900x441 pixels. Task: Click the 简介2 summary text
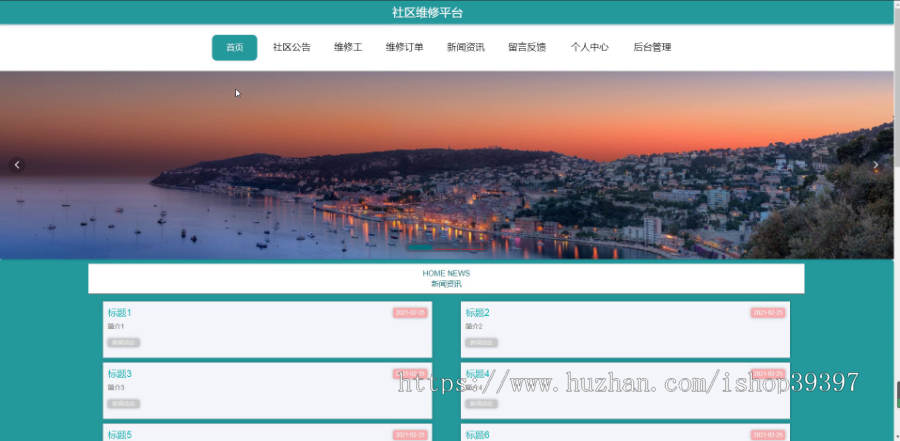474,327
